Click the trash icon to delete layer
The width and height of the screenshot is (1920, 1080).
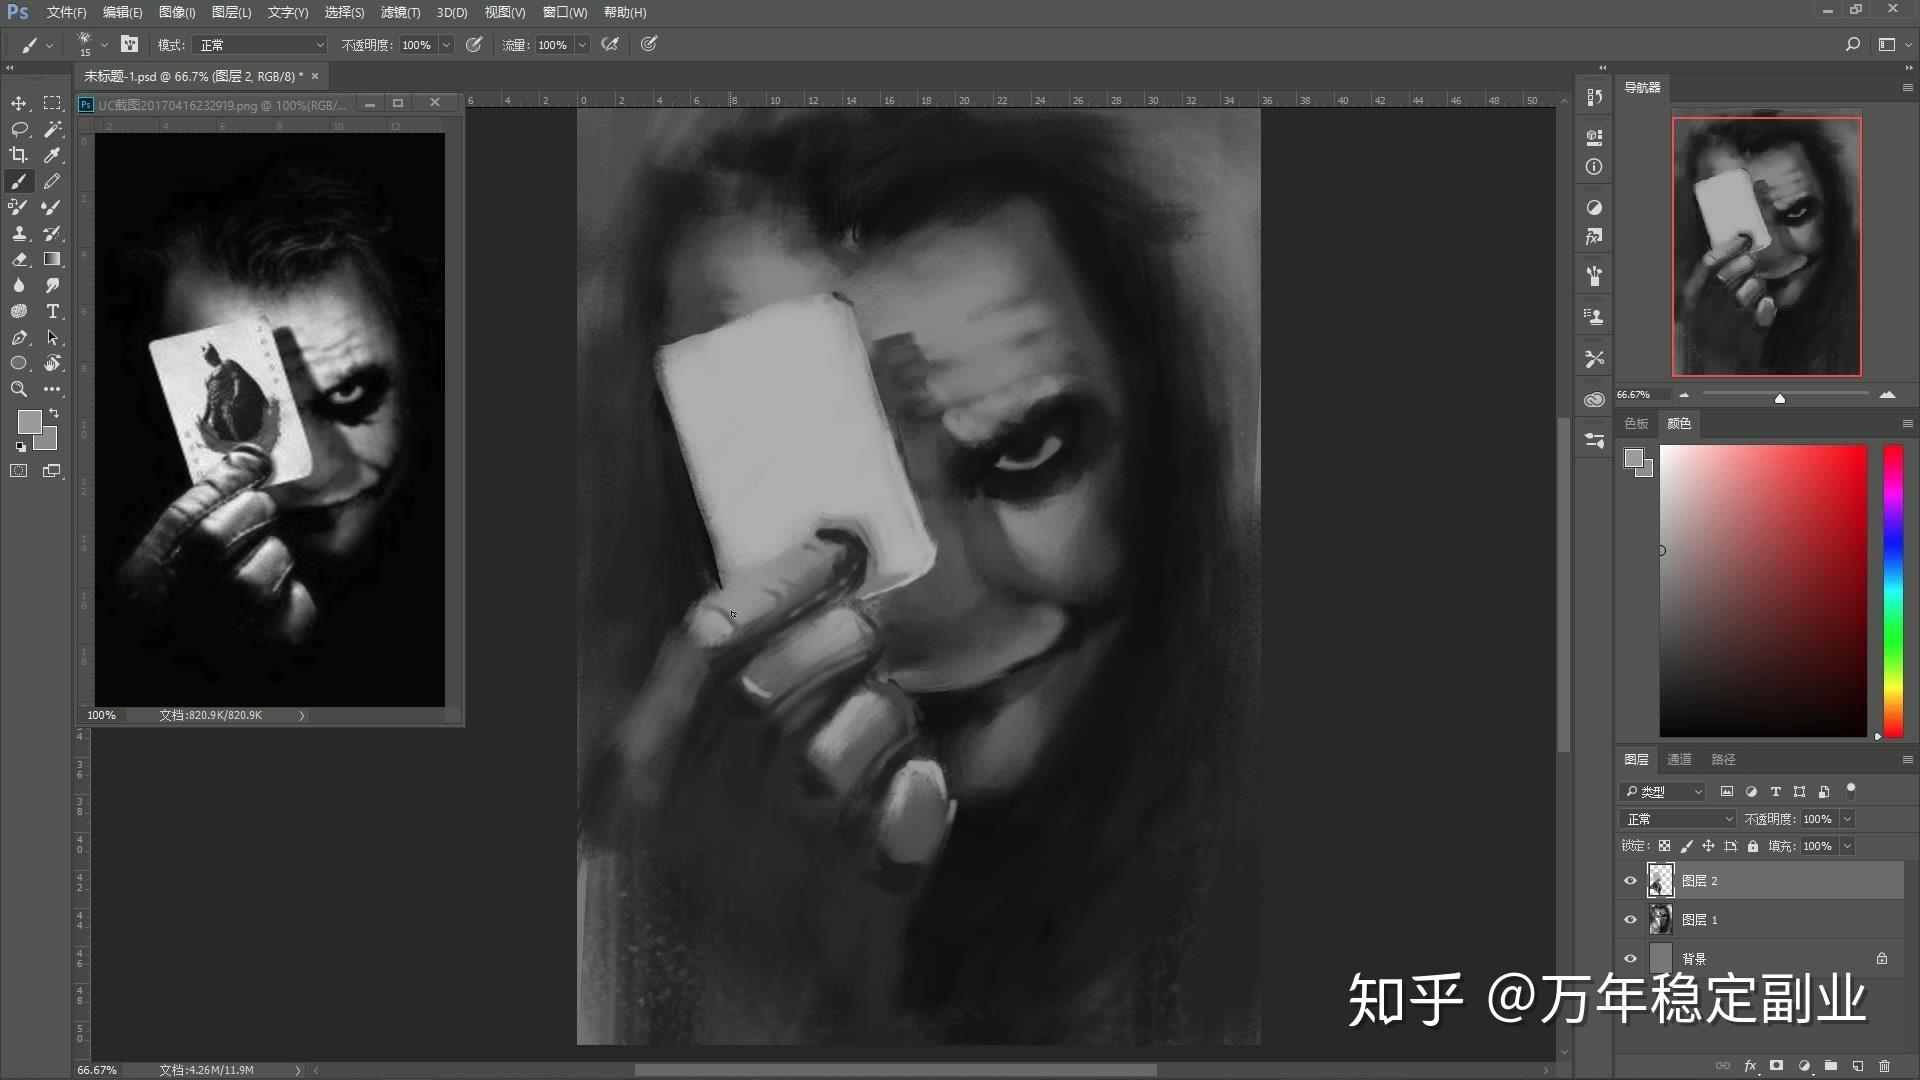point(1884,1066)
